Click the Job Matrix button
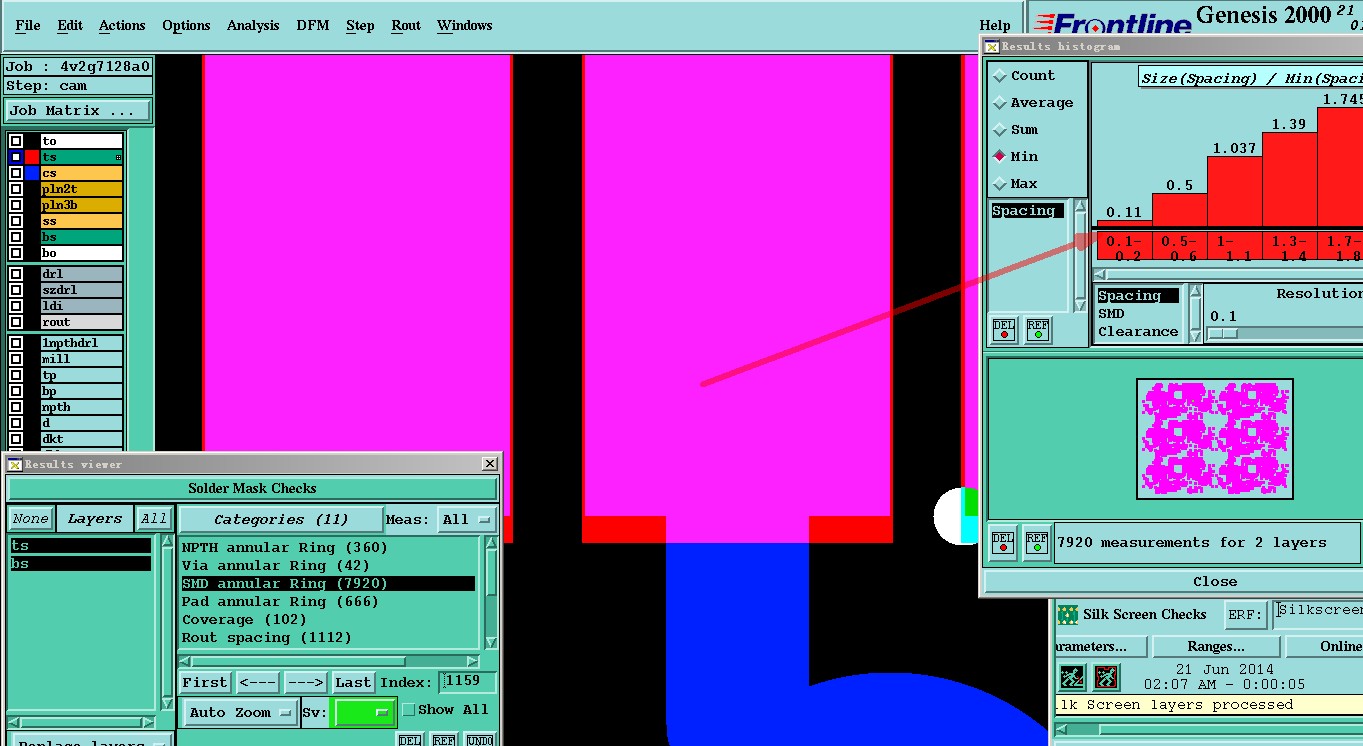Viewport: 1363px width, 746px height. [78, 111]
